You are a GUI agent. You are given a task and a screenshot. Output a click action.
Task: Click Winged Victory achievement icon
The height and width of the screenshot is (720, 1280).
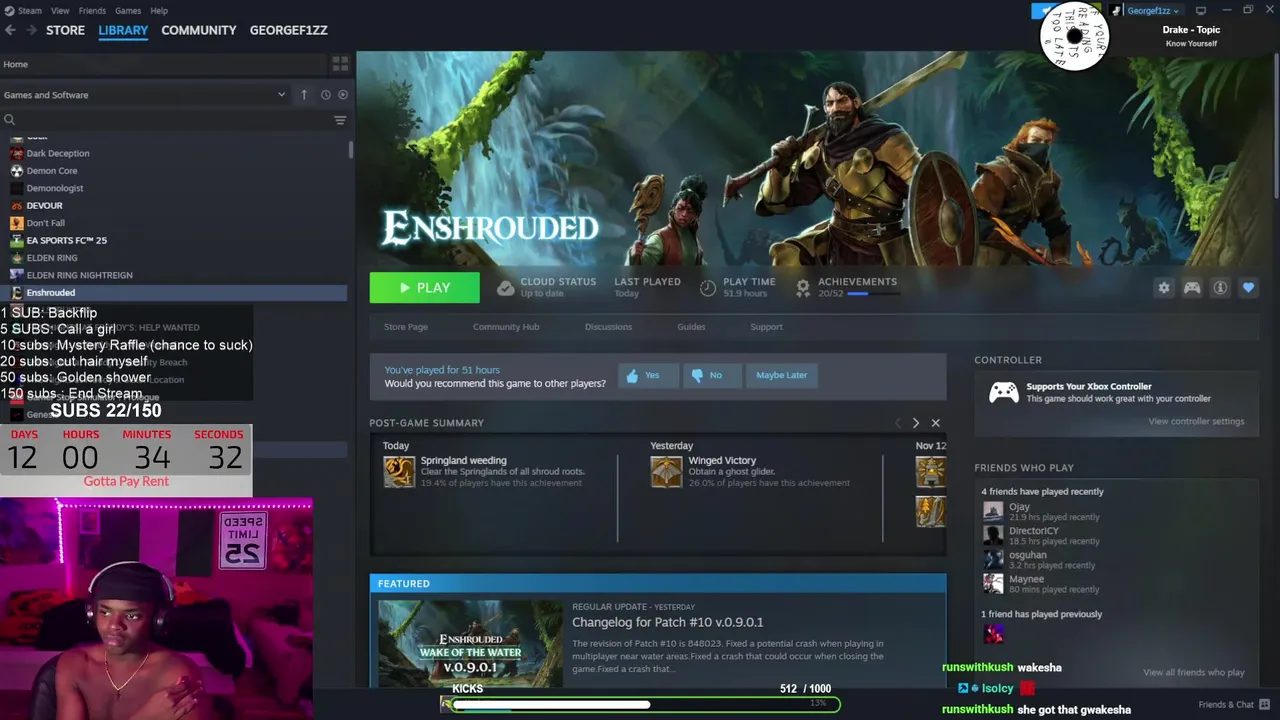click(666, 472)
